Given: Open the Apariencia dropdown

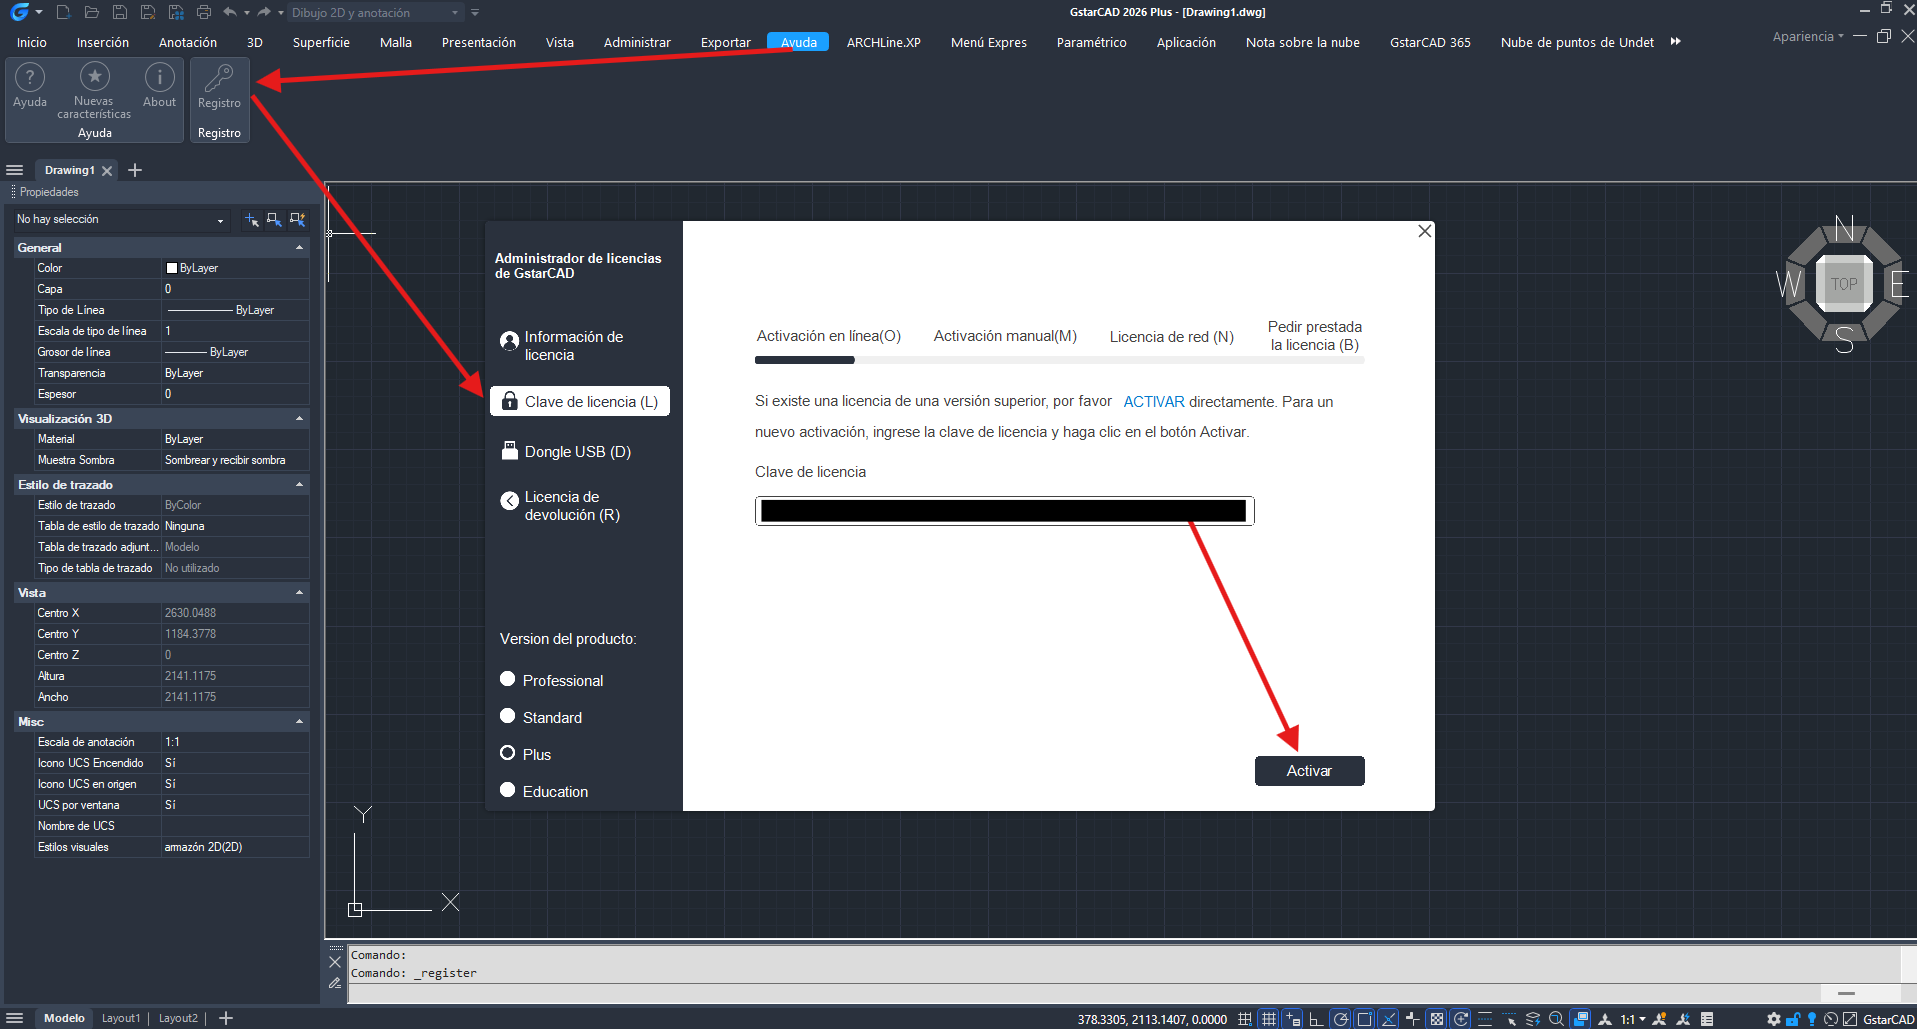Looking at the screenshot, I should pyautogui.click(x=1808, y=37).
